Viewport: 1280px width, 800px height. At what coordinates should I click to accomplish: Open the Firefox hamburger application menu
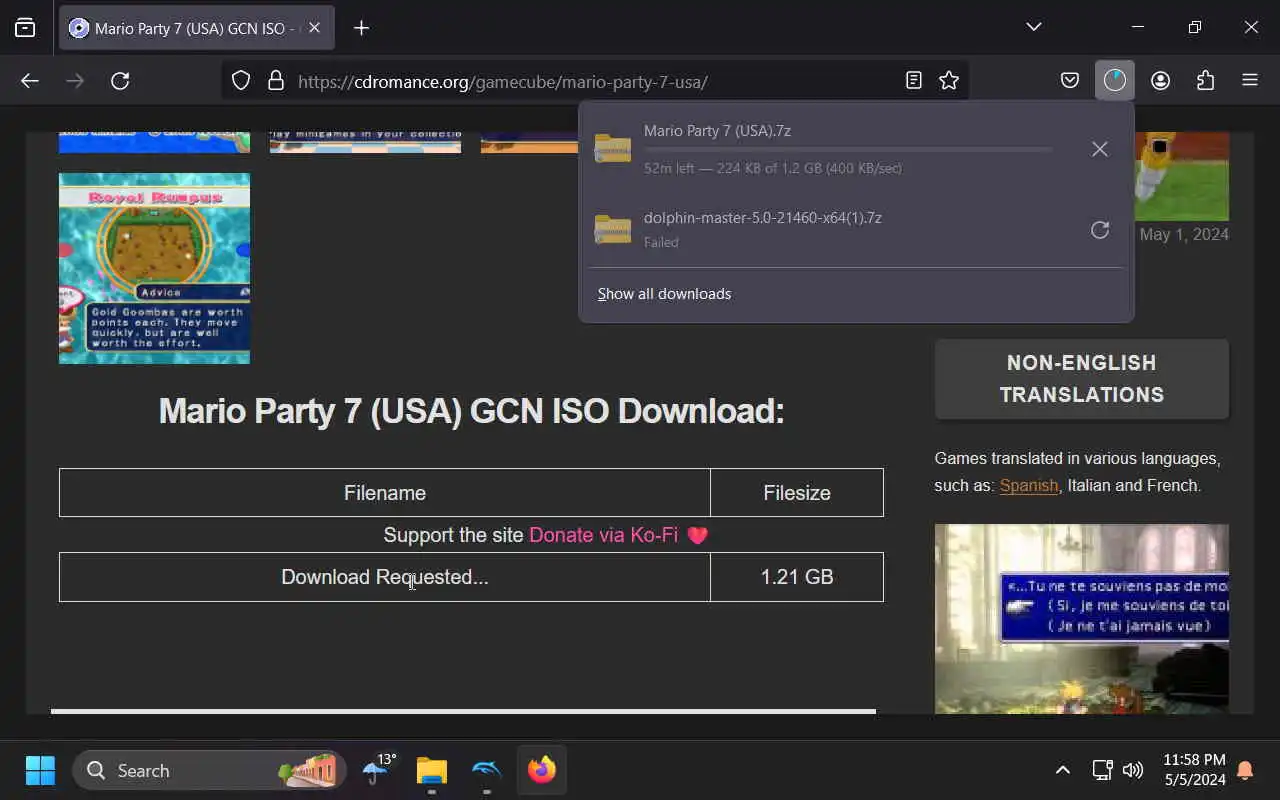pyautogui.click(x=1250, y=81)
